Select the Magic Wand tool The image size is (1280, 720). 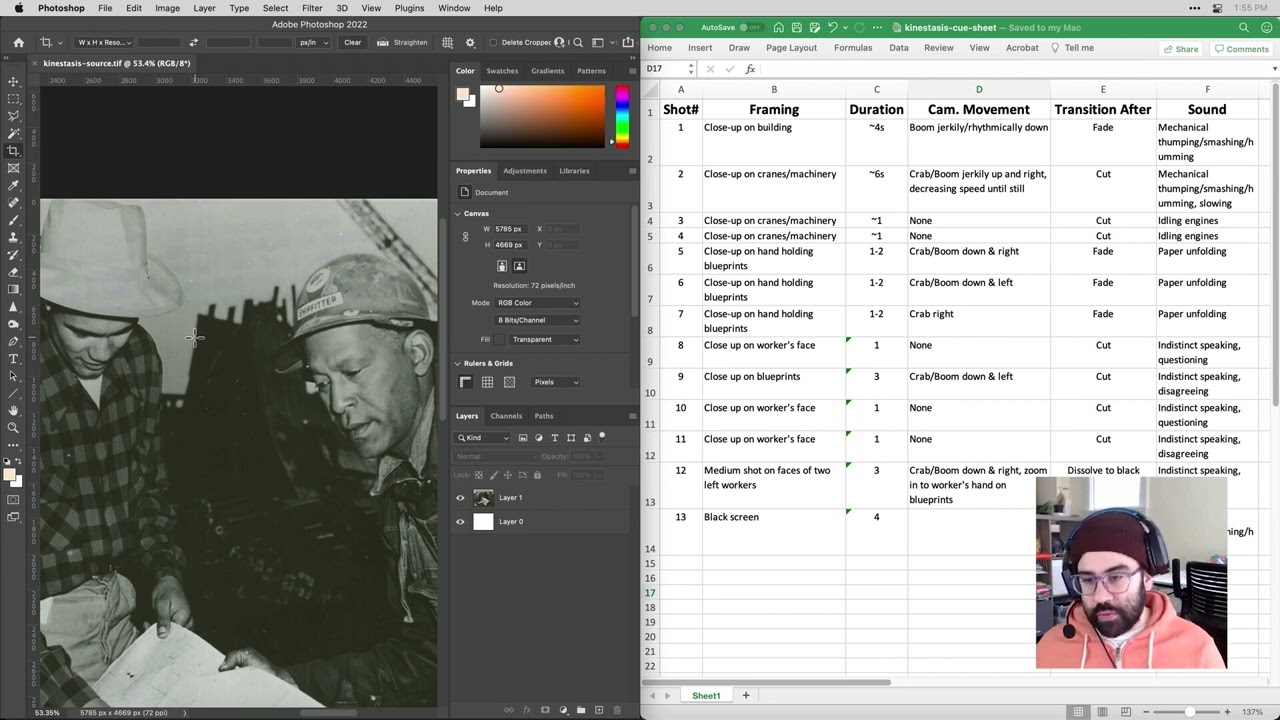pyautogui.click(x=13, y=133)
